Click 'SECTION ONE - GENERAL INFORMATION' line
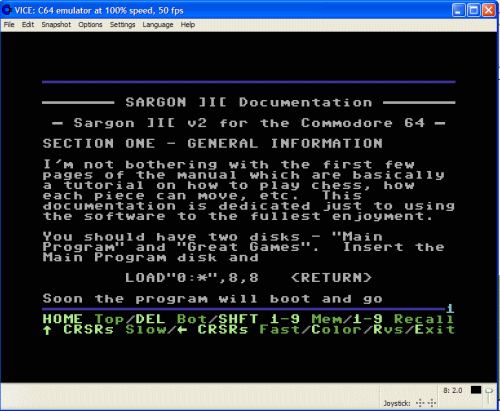This screenshot has width=500, height=411. tap(212, 143)
